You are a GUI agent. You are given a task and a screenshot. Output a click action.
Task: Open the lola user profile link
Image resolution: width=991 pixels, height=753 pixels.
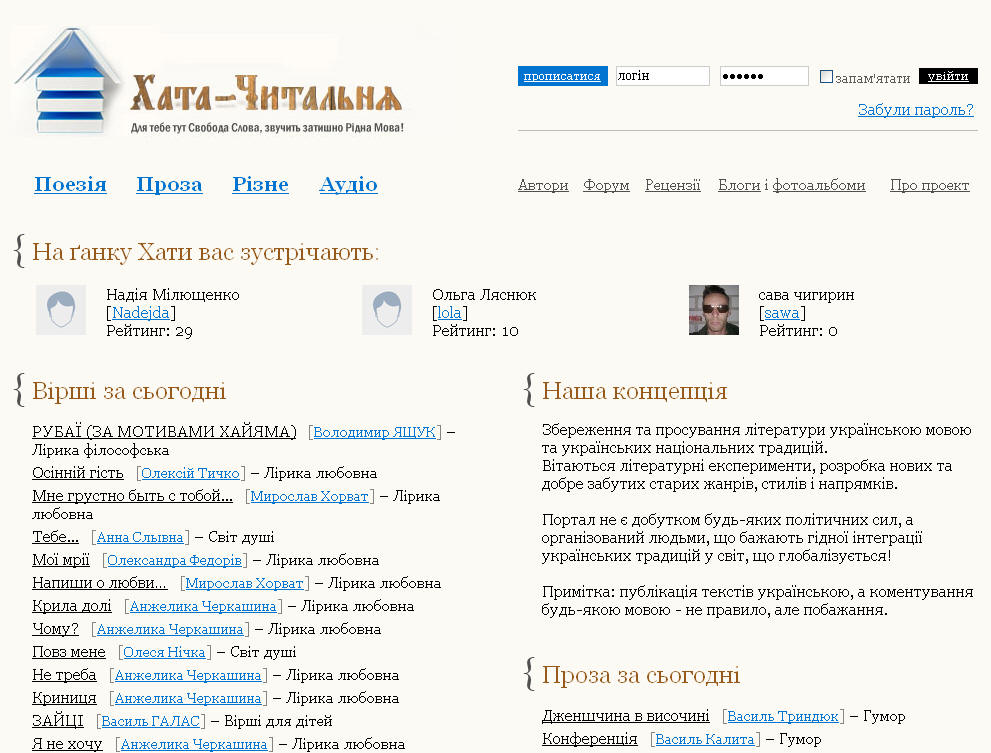click(x=449, y=313)
